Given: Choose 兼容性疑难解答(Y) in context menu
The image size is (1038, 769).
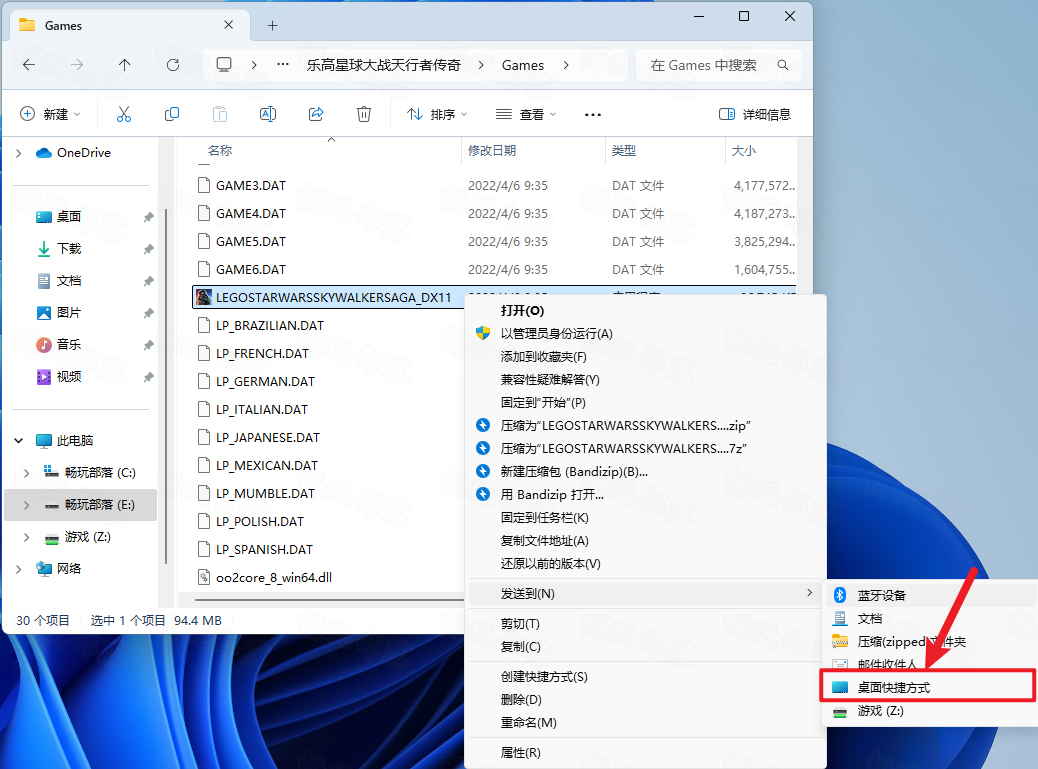Looking at the screenshot, I should coord(645,380).
